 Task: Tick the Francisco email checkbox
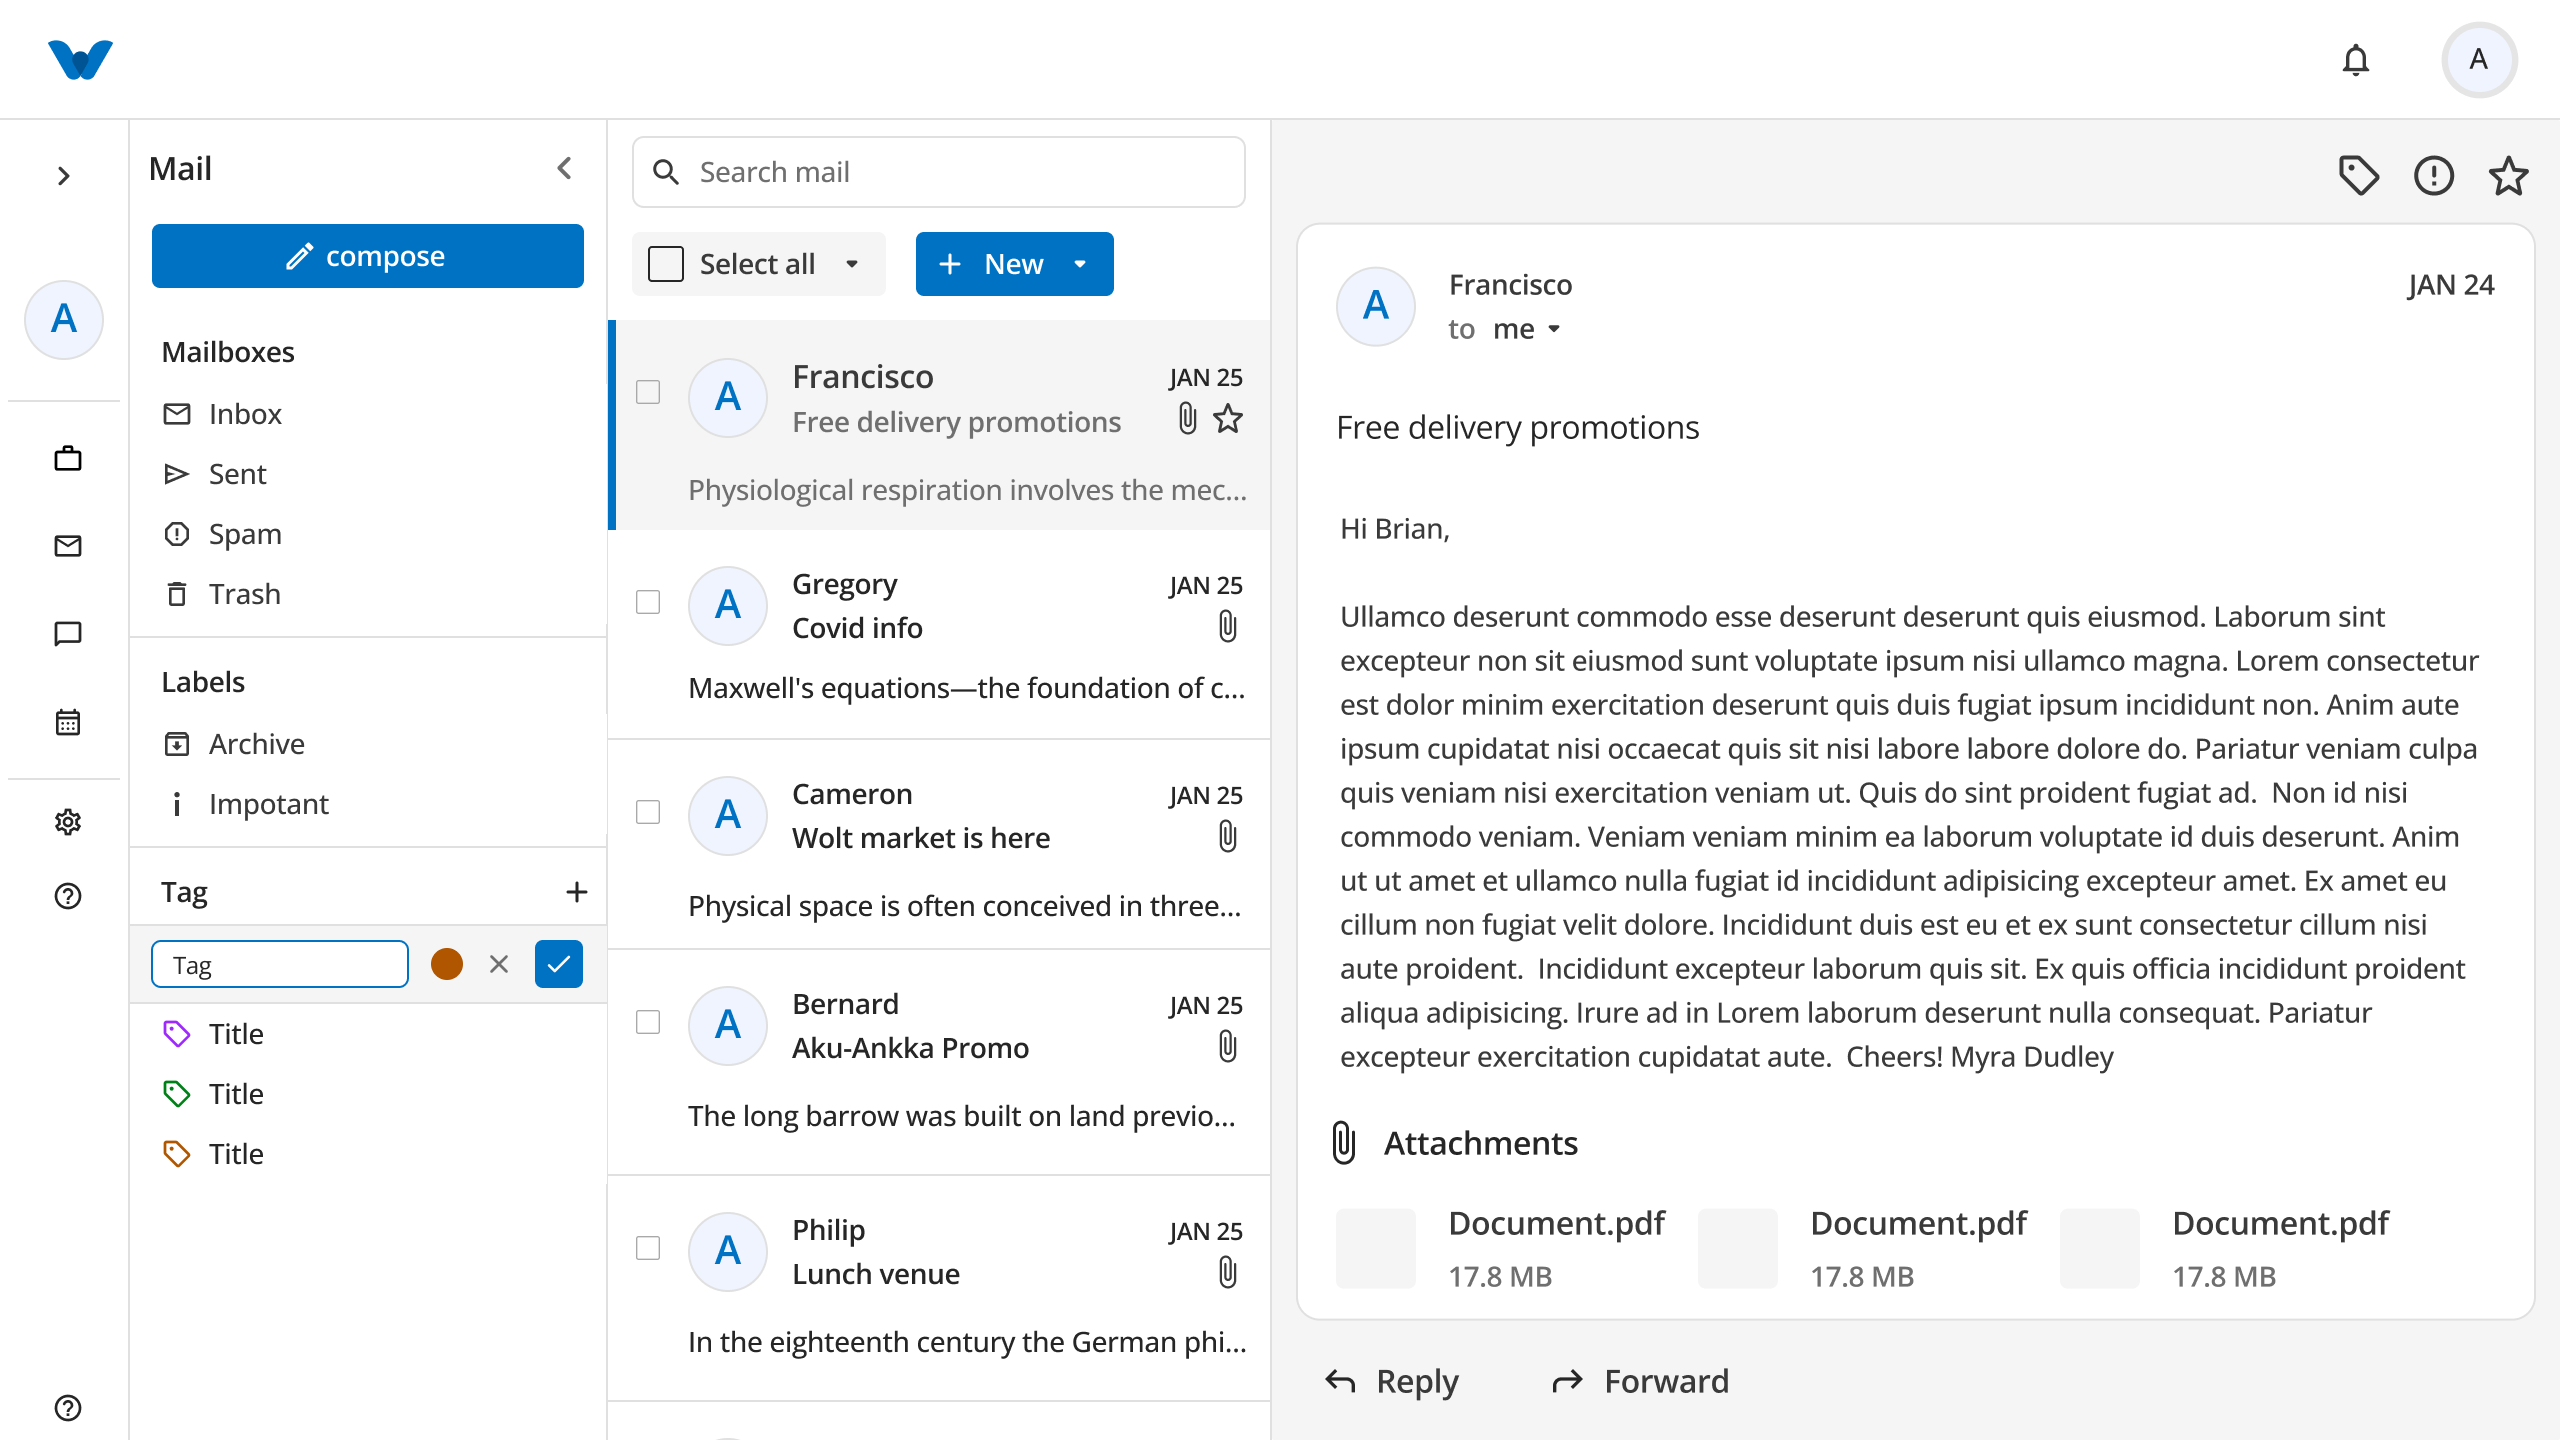click(648, 392)
